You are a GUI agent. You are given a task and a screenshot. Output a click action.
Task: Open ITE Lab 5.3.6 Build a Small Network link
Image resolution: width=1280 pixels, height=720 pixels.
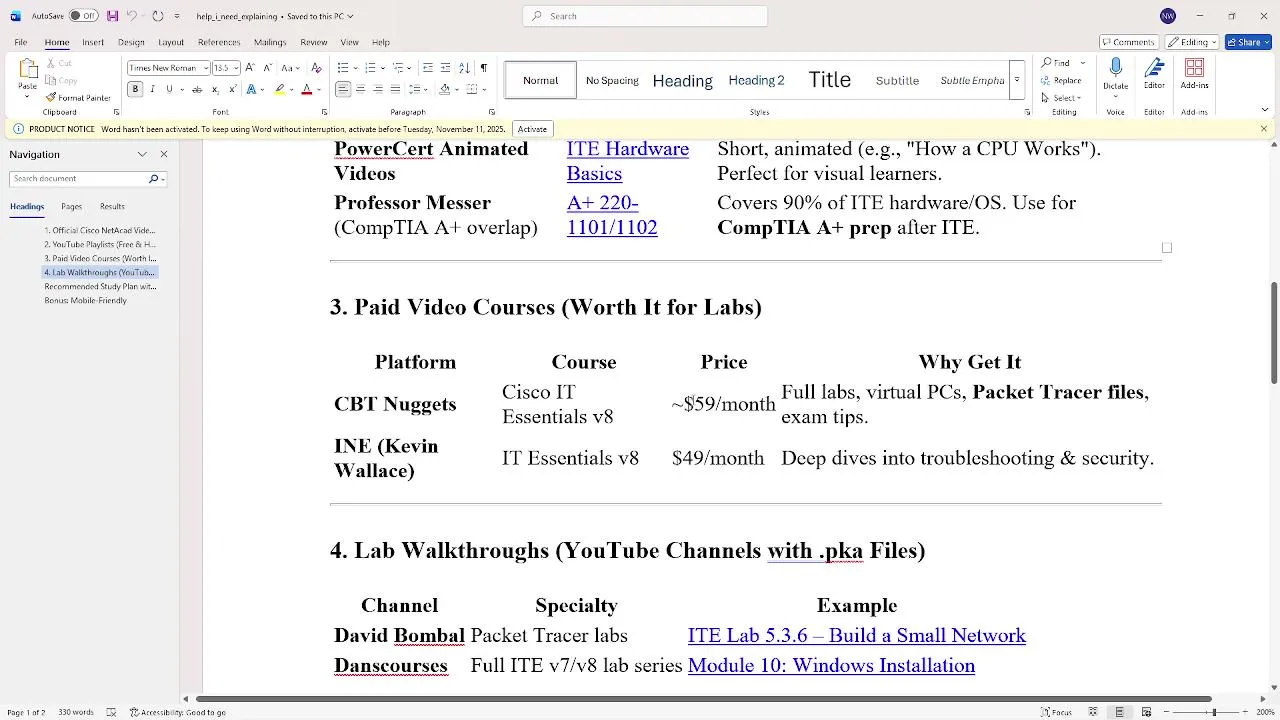point(857,636)
